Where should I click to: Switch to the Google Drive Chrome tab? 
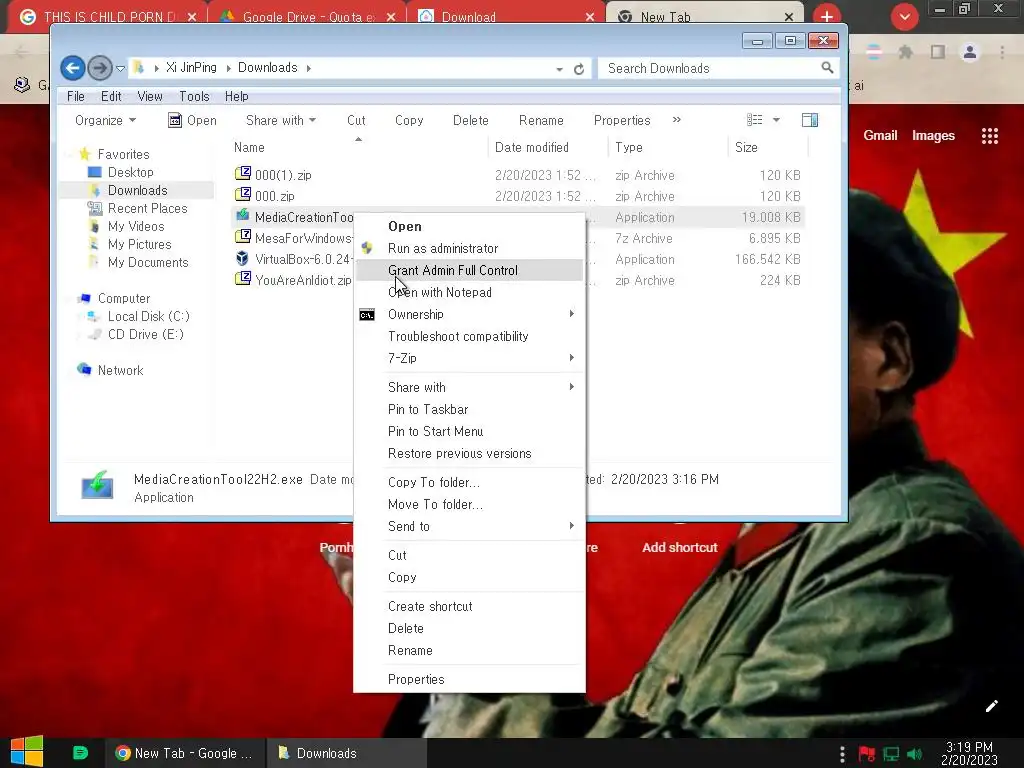point(307,17)
